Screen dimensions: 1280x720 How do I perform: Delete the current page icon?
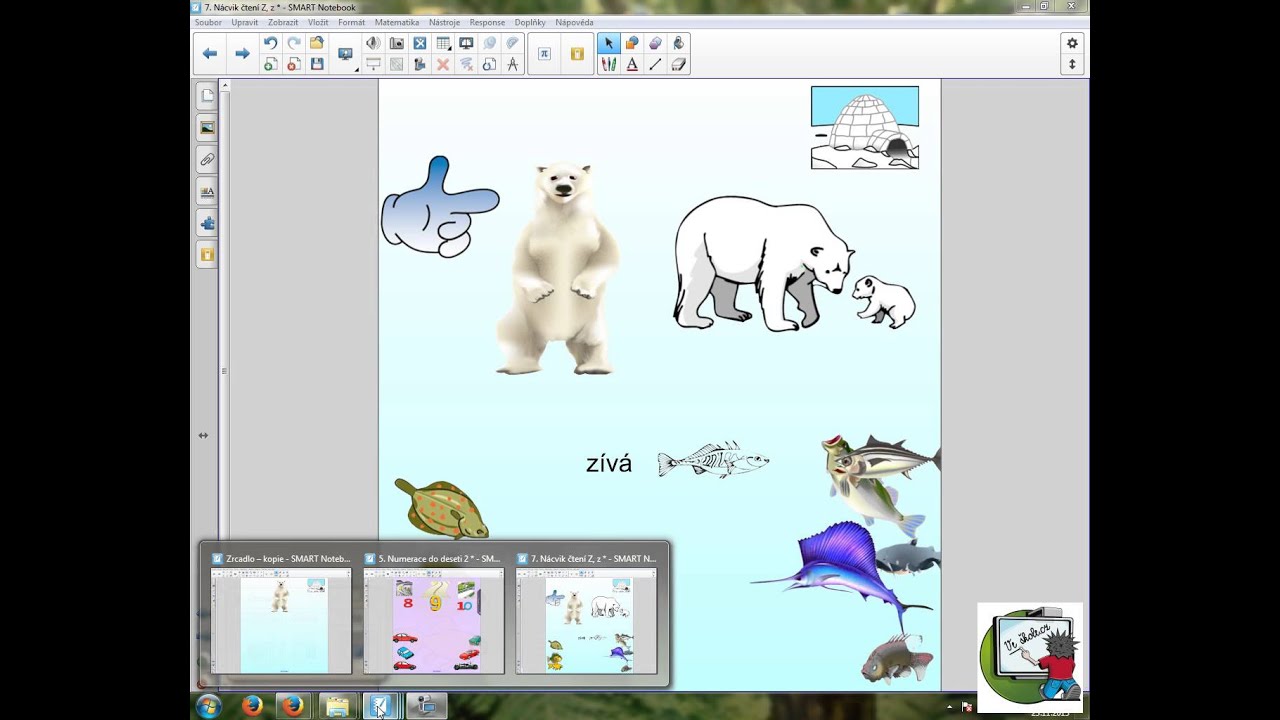294,64
